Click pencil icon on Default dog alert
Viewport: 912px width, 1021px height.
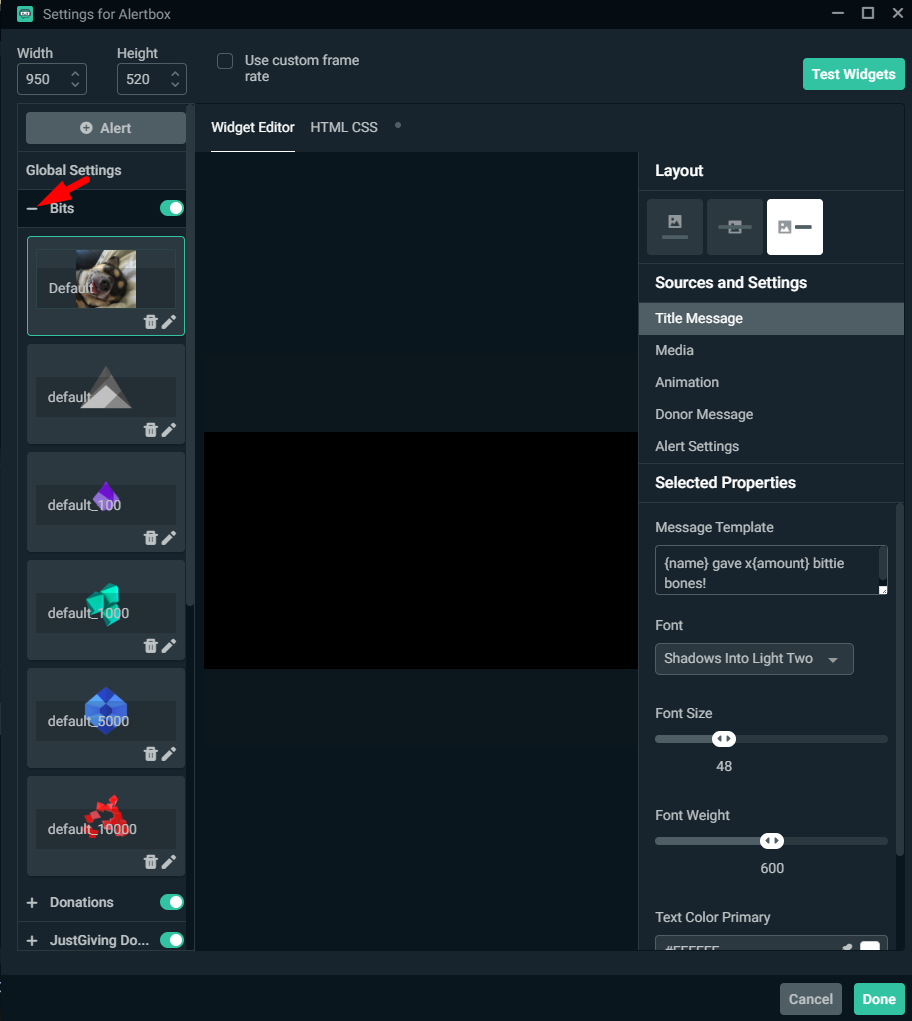(169, 322)
